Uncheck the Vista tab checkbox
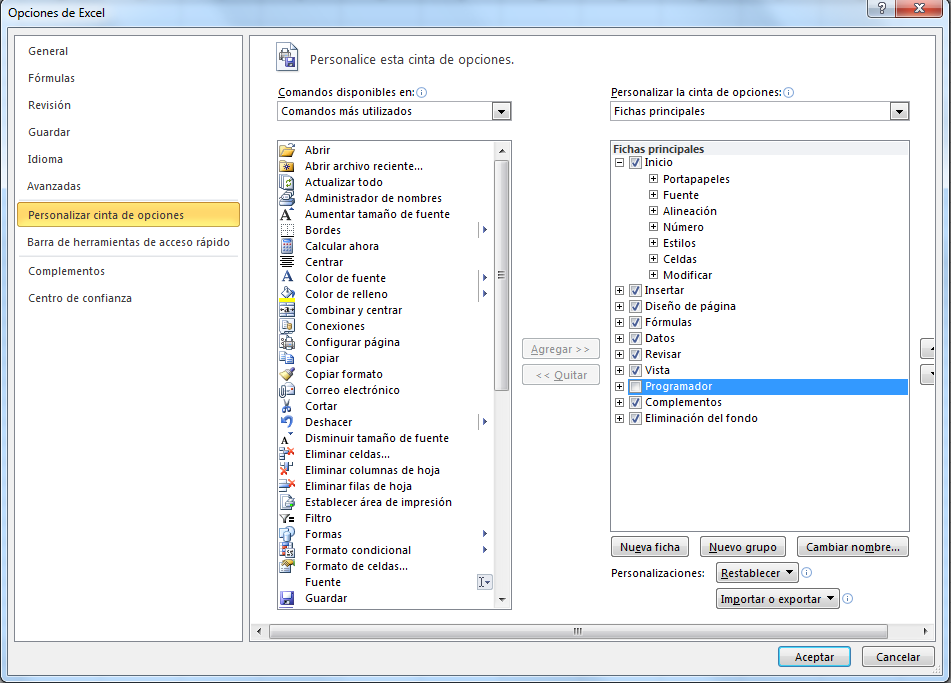The height and width of the screenshot is (684, 952). pos(635,370)
